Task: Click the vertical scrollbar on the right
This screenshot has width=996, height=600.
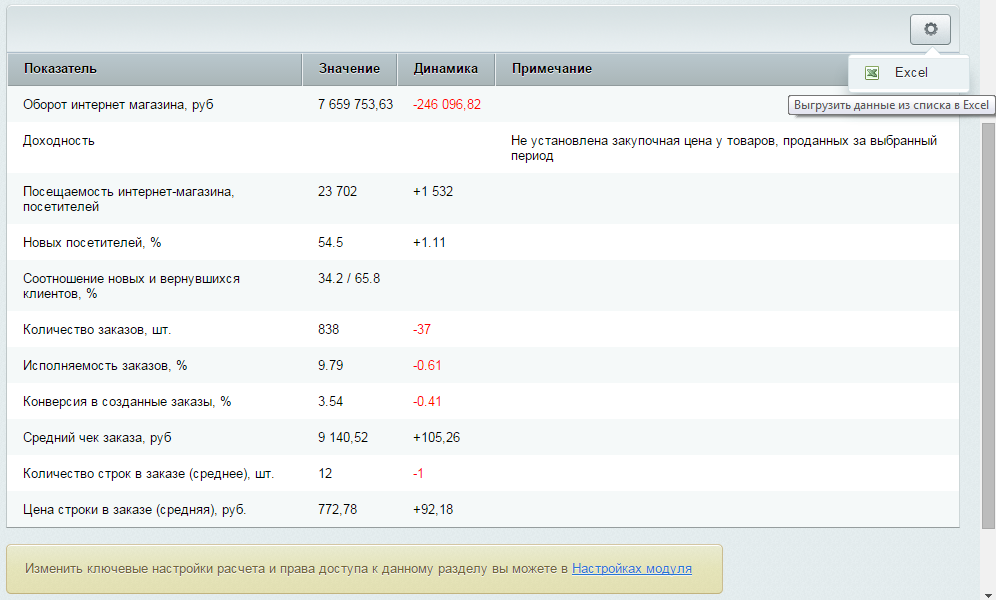Action: coord(988,320)
